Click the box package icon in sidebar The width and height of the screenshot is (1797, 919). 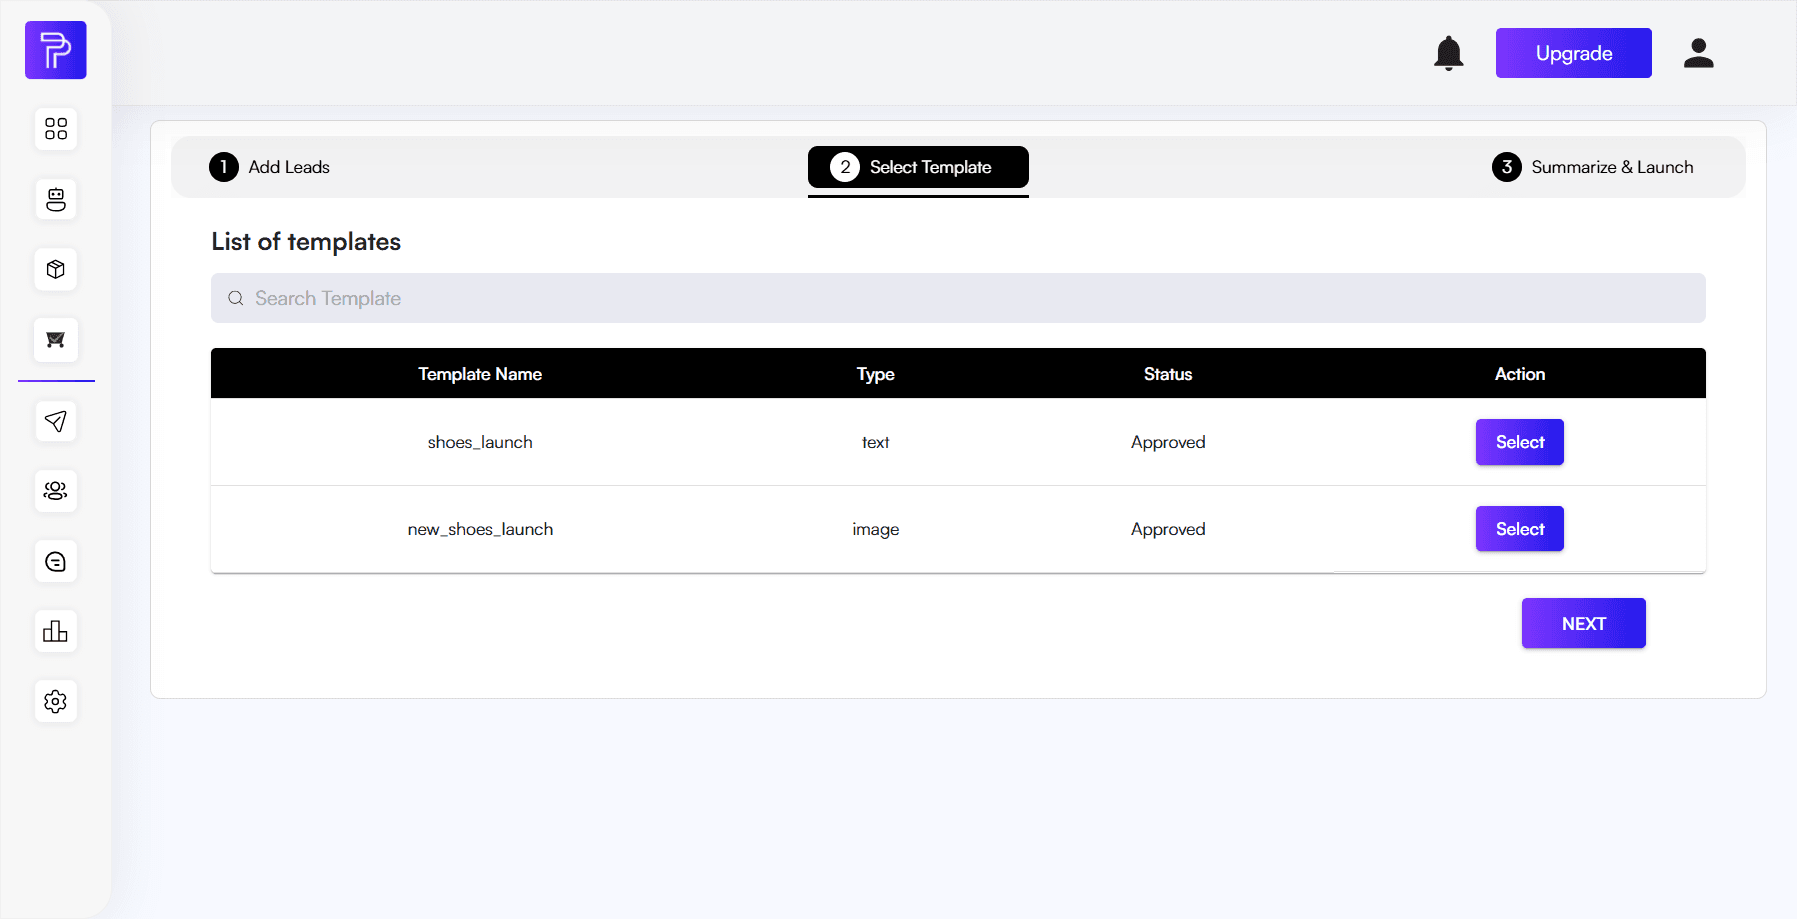coord(56,269)
